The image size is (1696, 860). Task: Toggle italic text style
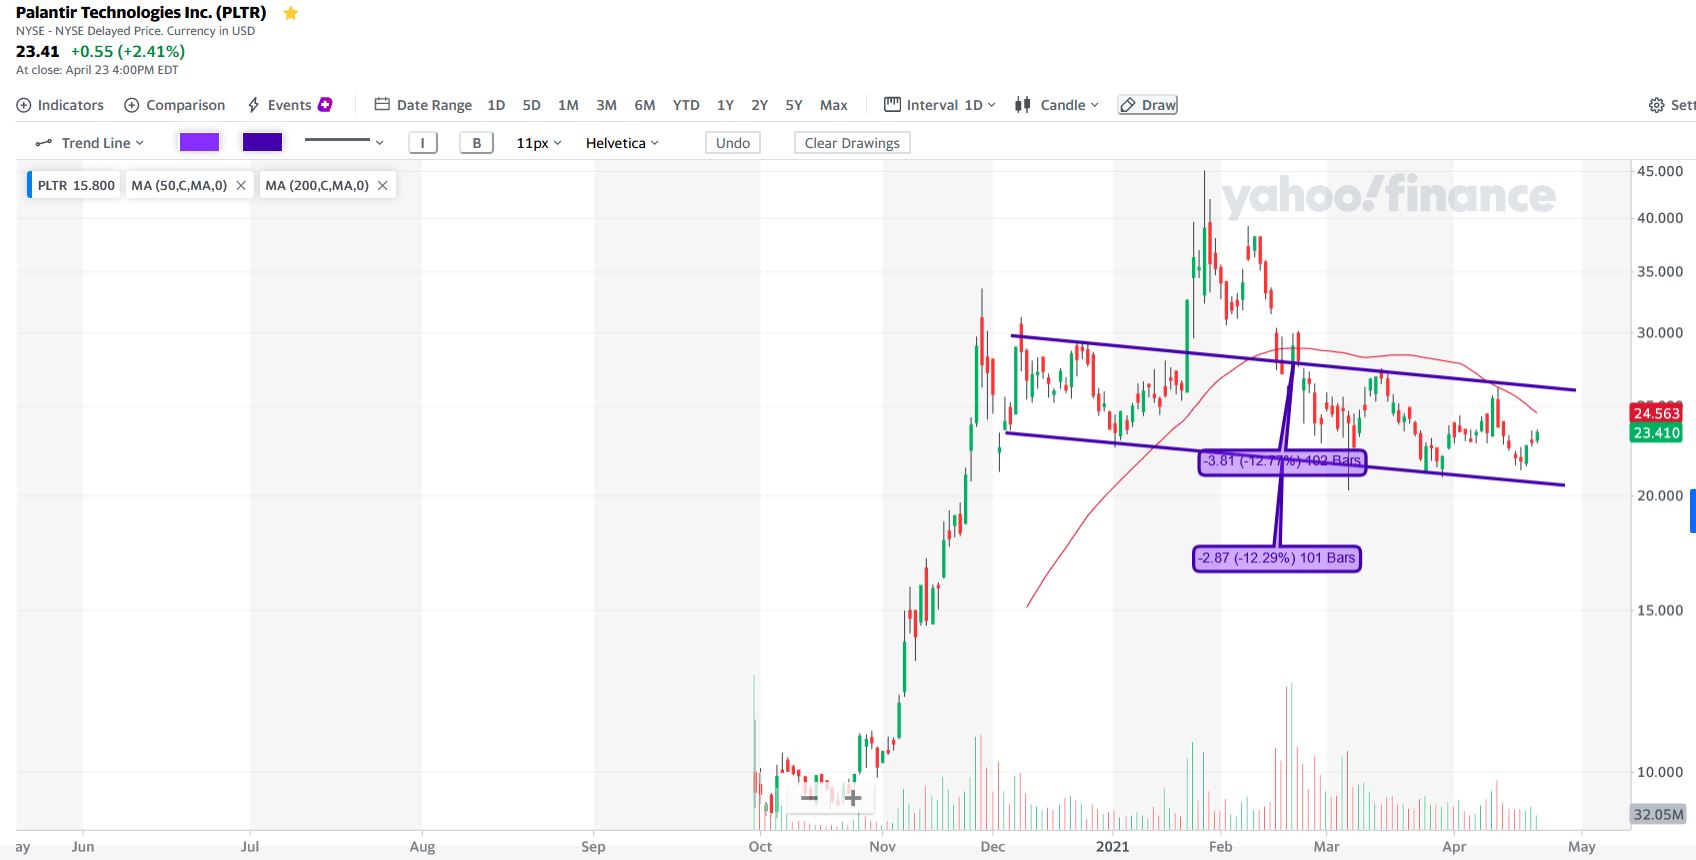423,143
